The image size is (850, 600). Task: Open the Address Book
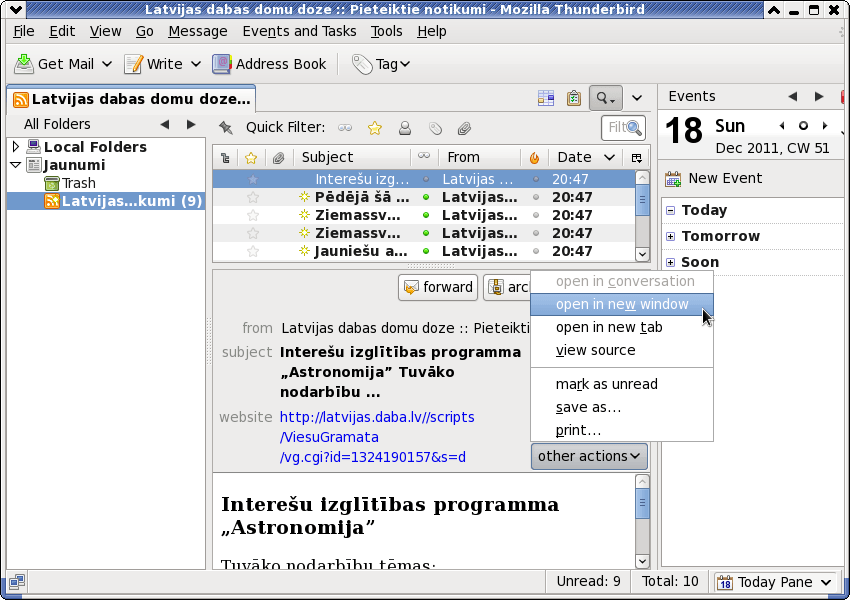pyautogui.click(x=269, y=64)
